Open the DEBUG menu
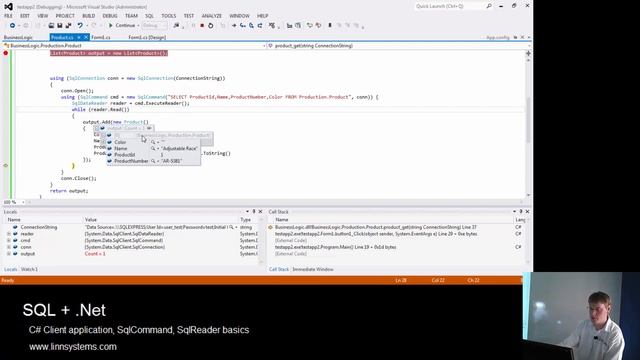 tap(110, 16)
